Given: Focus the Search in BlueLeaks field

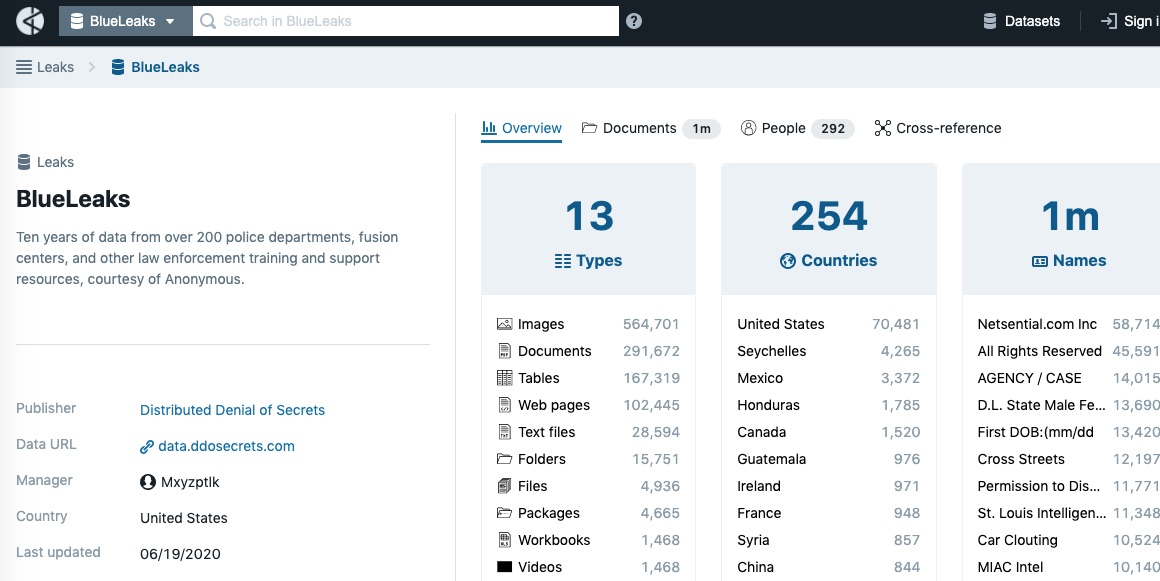Looking at the screenshot, I should click(410, 21).
